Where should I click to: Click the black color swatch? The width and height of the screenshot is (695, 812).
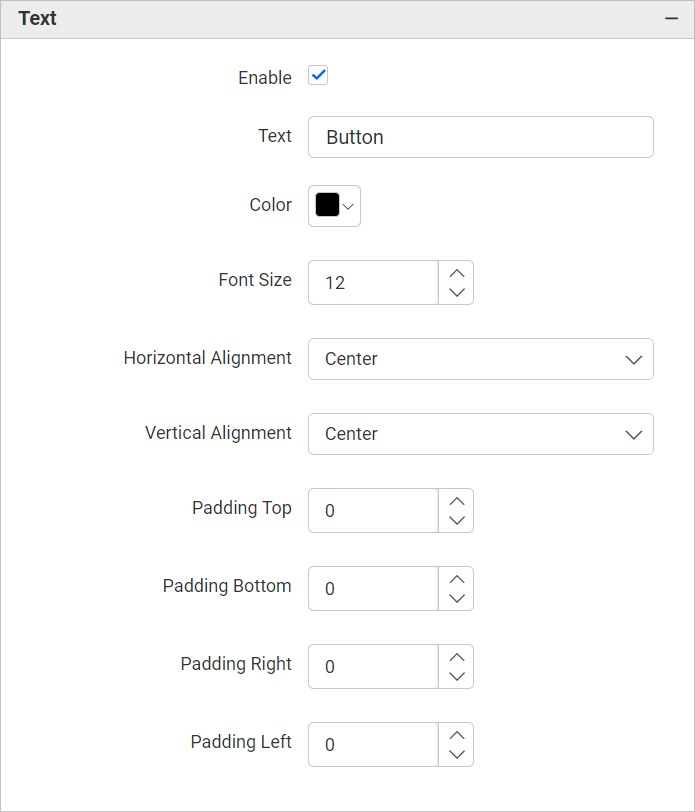pyautogui.click(x=327, y=205)
